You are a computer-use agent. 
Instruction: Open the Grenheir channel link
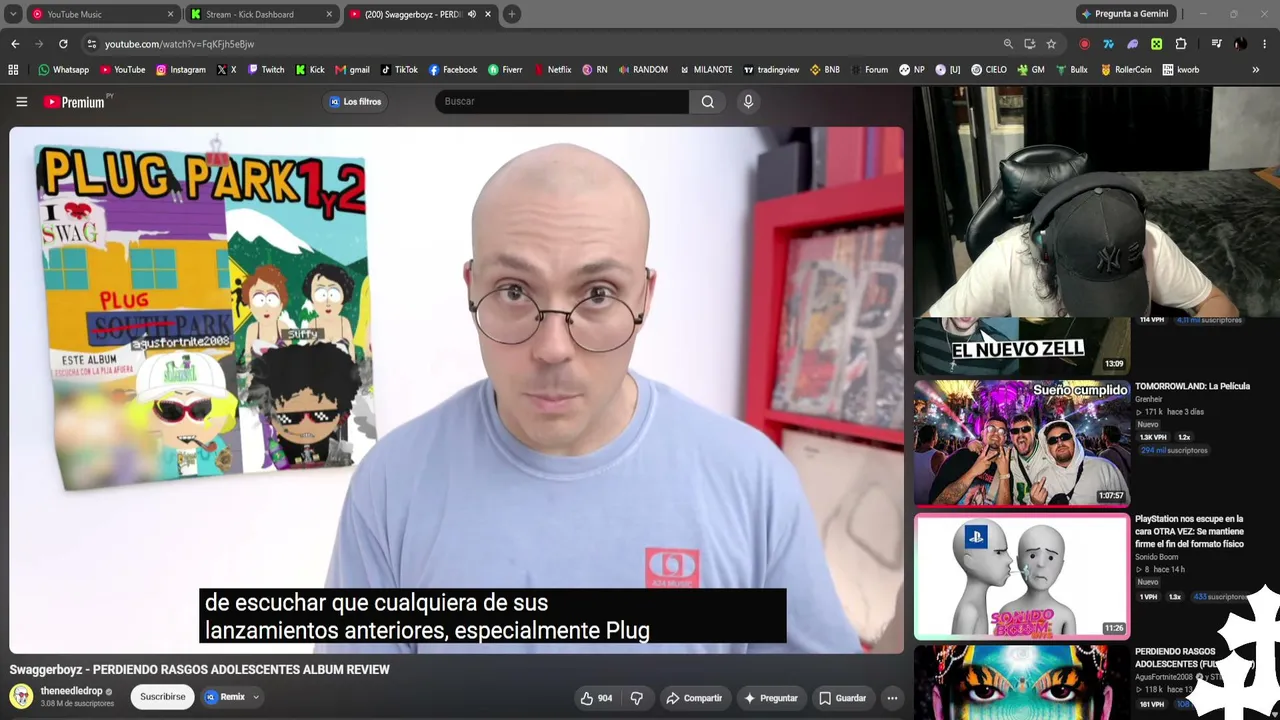1149,399
